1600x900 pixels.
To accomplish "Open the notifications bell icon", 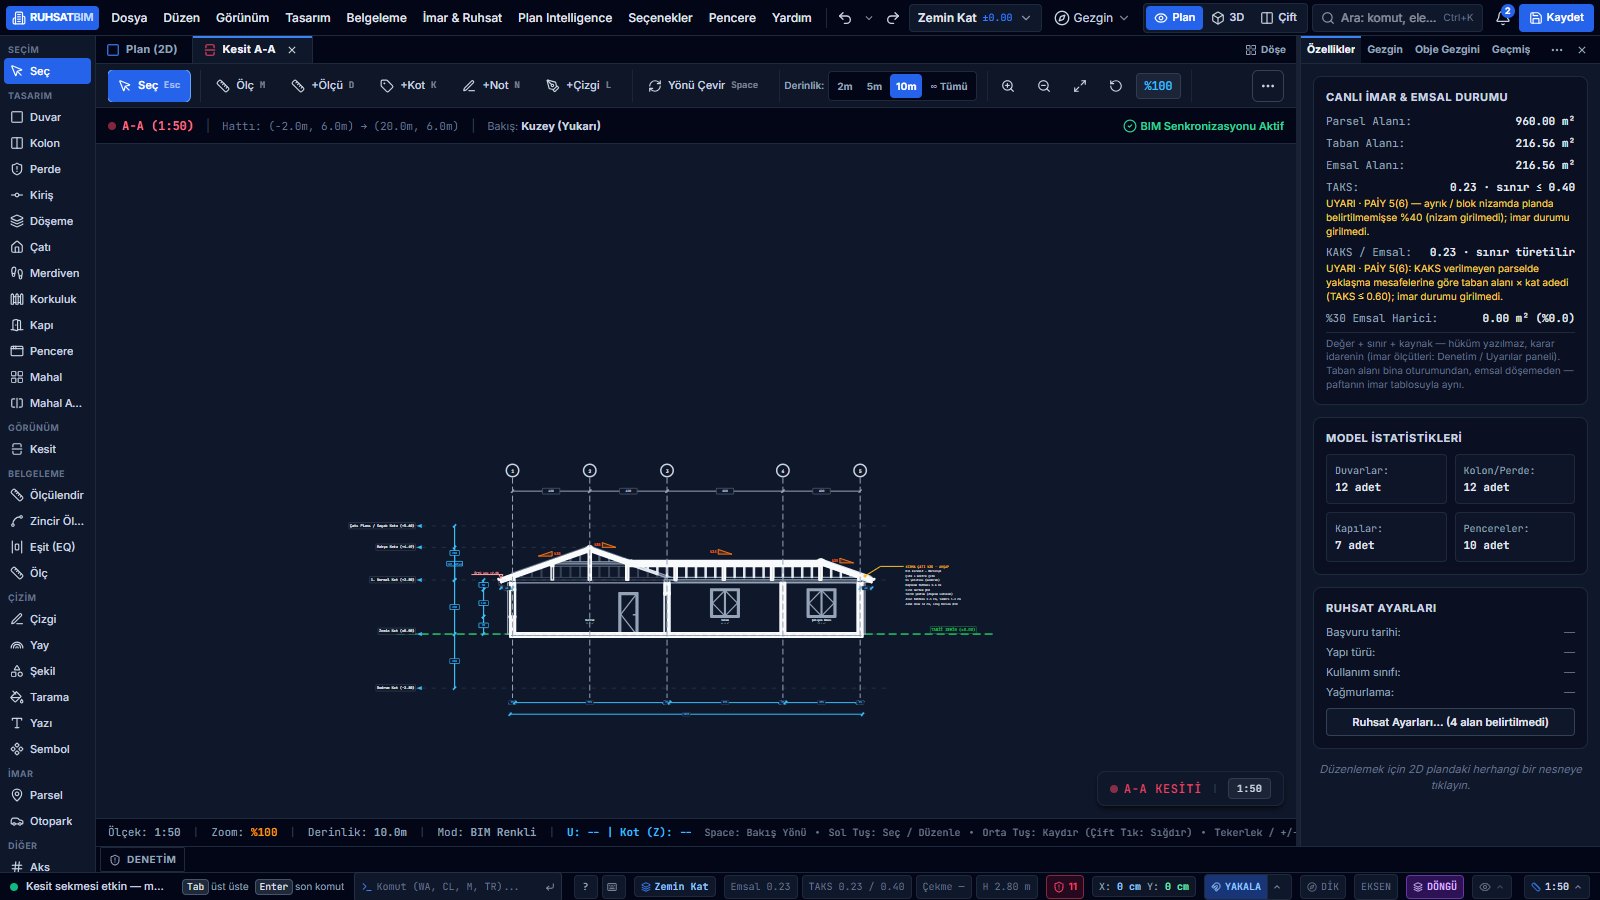I will pos(1502,17).
